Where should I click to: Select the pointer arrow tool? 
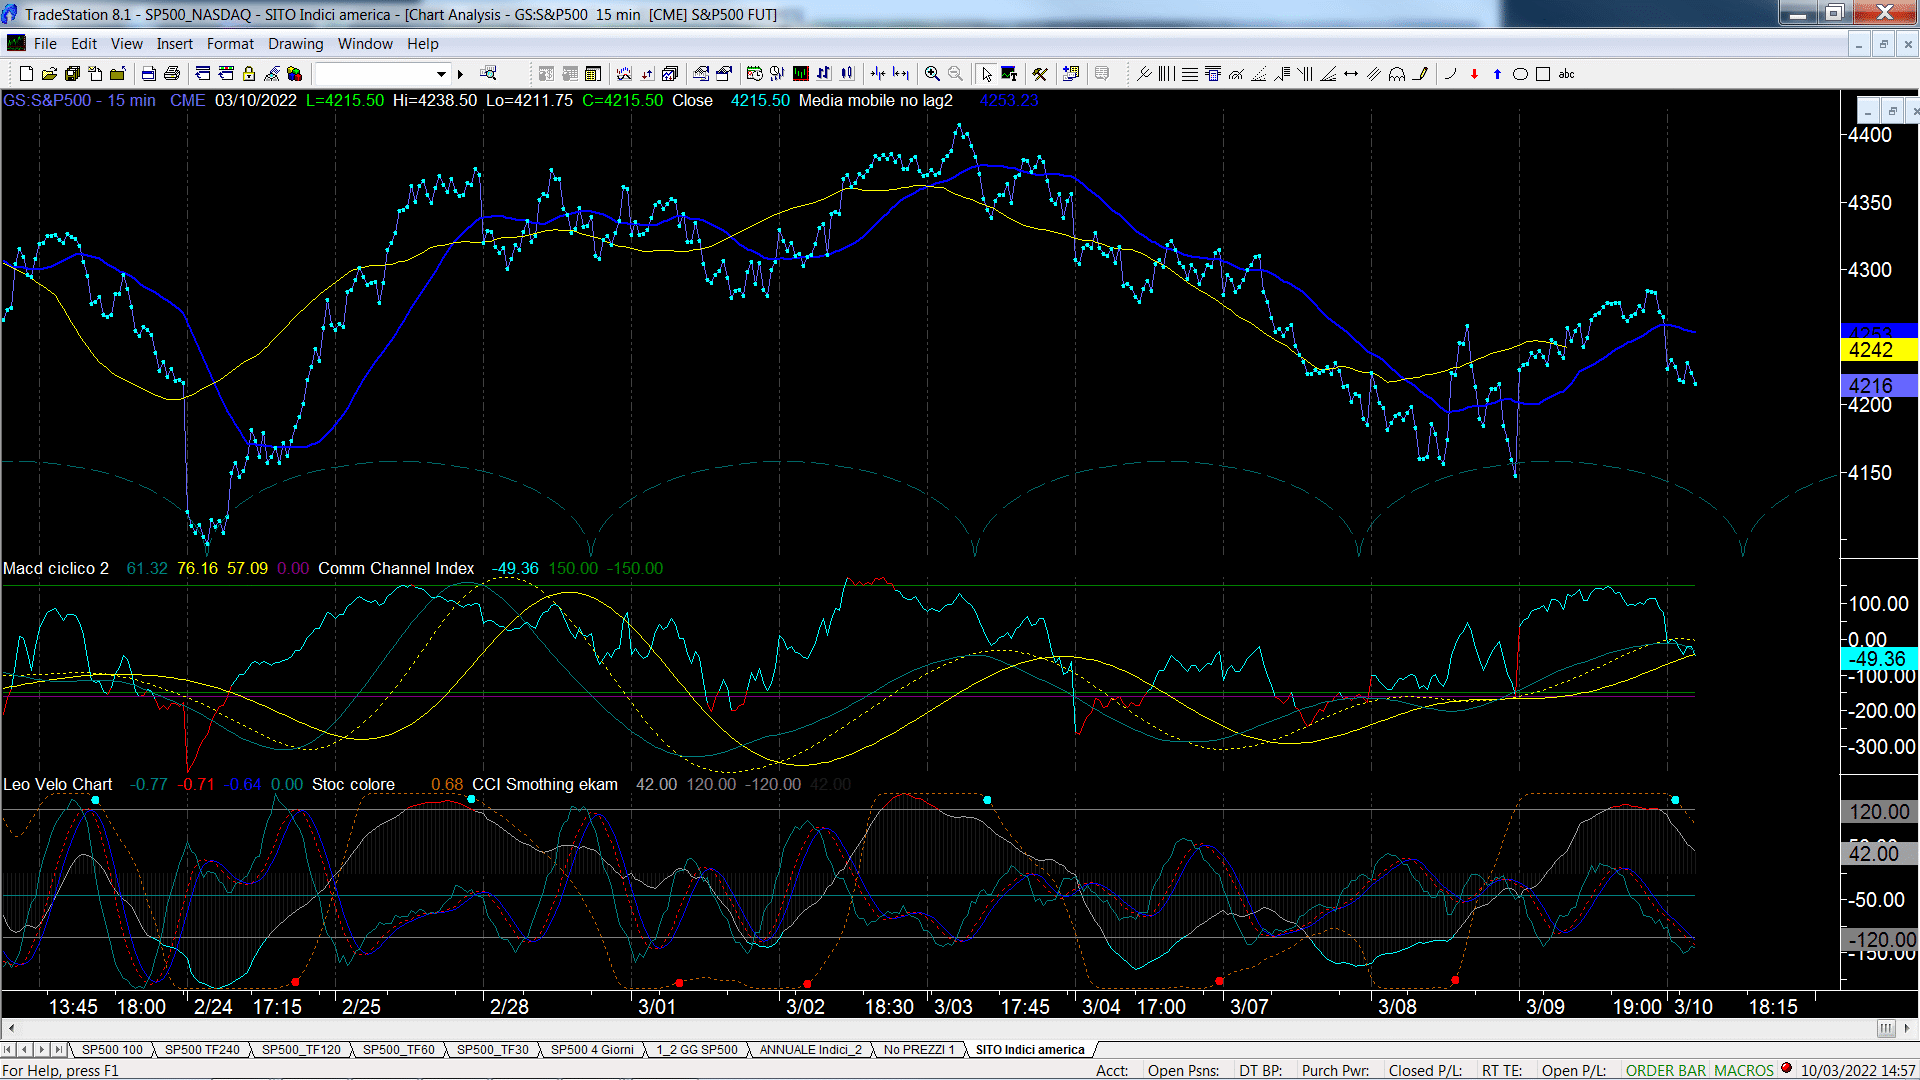point(987,74)
